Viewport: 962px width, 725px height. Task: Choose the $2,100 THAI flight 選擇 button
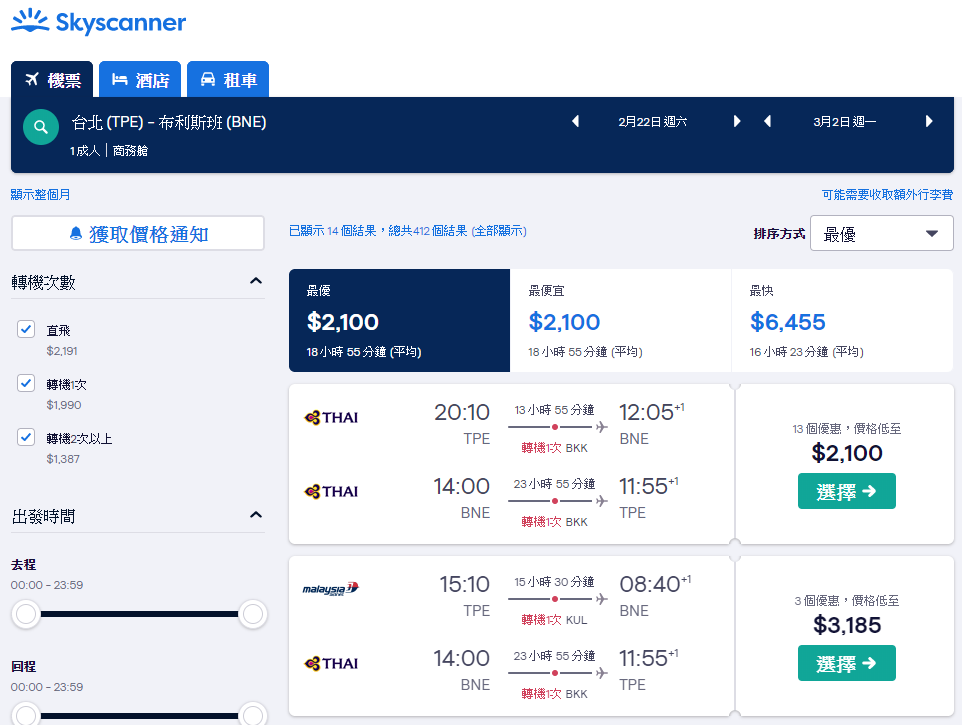[x=847, y=491]
